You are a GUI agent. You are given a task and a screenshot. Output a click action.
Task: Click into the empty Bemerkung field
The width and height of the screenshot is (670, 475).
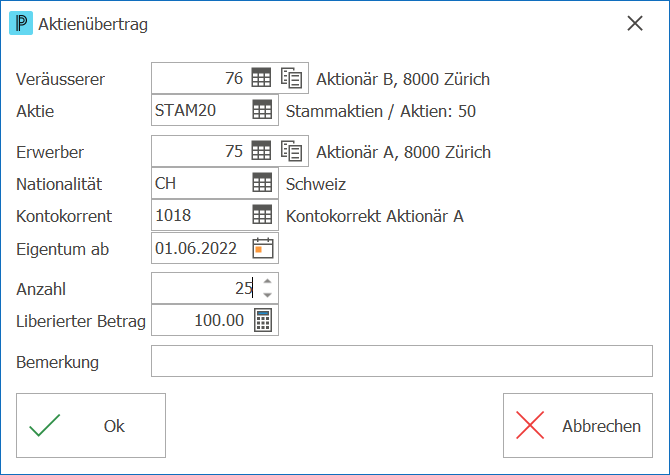[x=402, y=361]
